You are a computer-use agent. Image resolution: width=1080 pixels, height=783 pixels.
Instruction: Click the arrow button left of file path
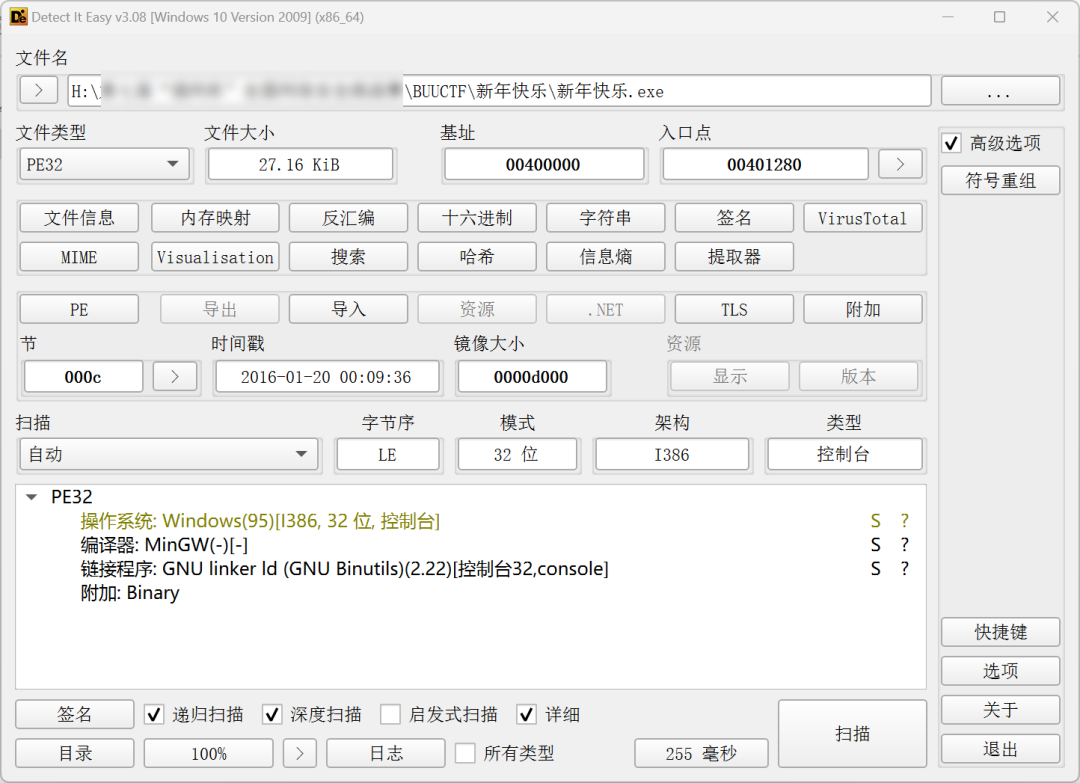(x=39, y=91)
